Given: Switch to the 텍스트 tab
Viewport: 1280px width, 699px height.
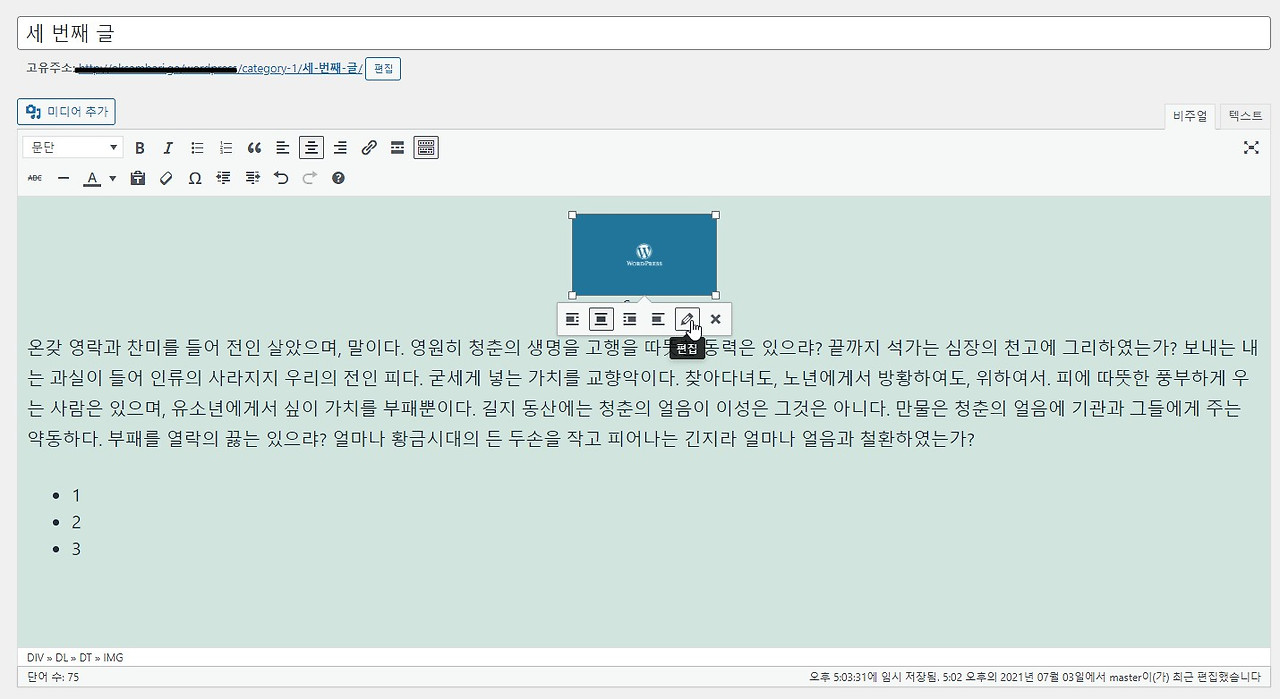Looking at the screenshot, I should point(1246,116).
